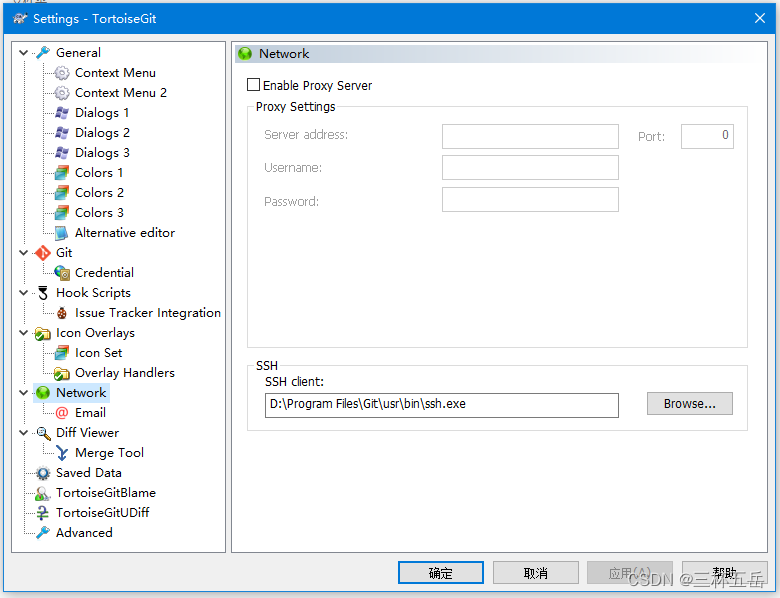Close the TortoiseGit Settings window
780x598 pixels.
[760, 18]
